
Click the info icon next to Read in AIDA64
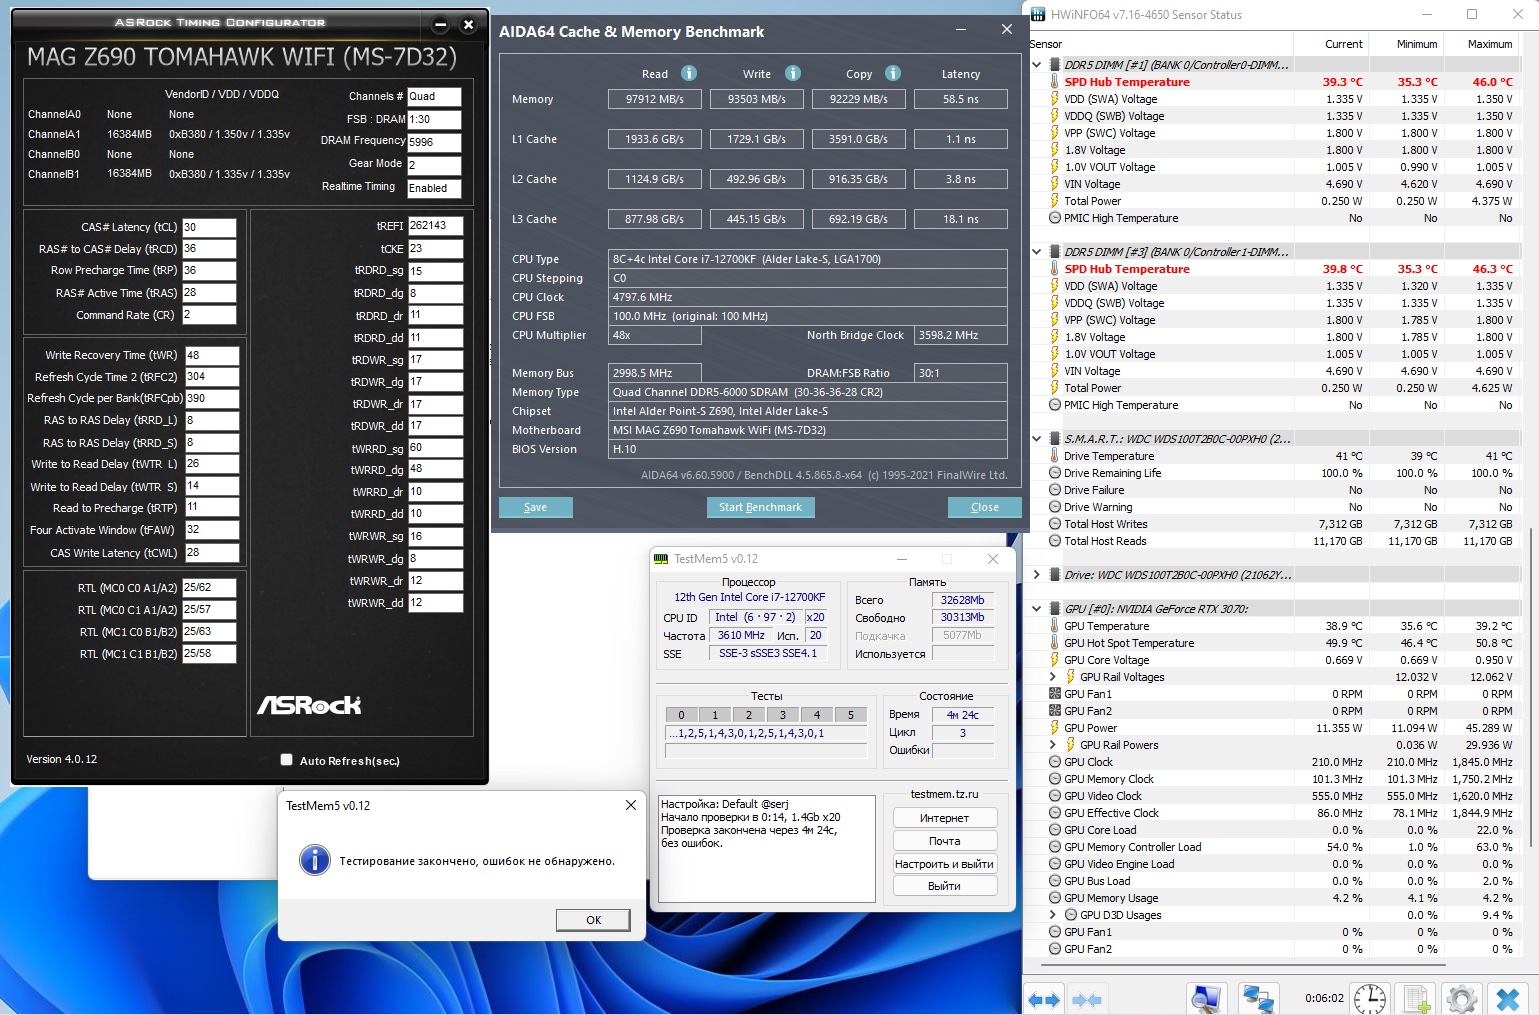tap(689, 73)
